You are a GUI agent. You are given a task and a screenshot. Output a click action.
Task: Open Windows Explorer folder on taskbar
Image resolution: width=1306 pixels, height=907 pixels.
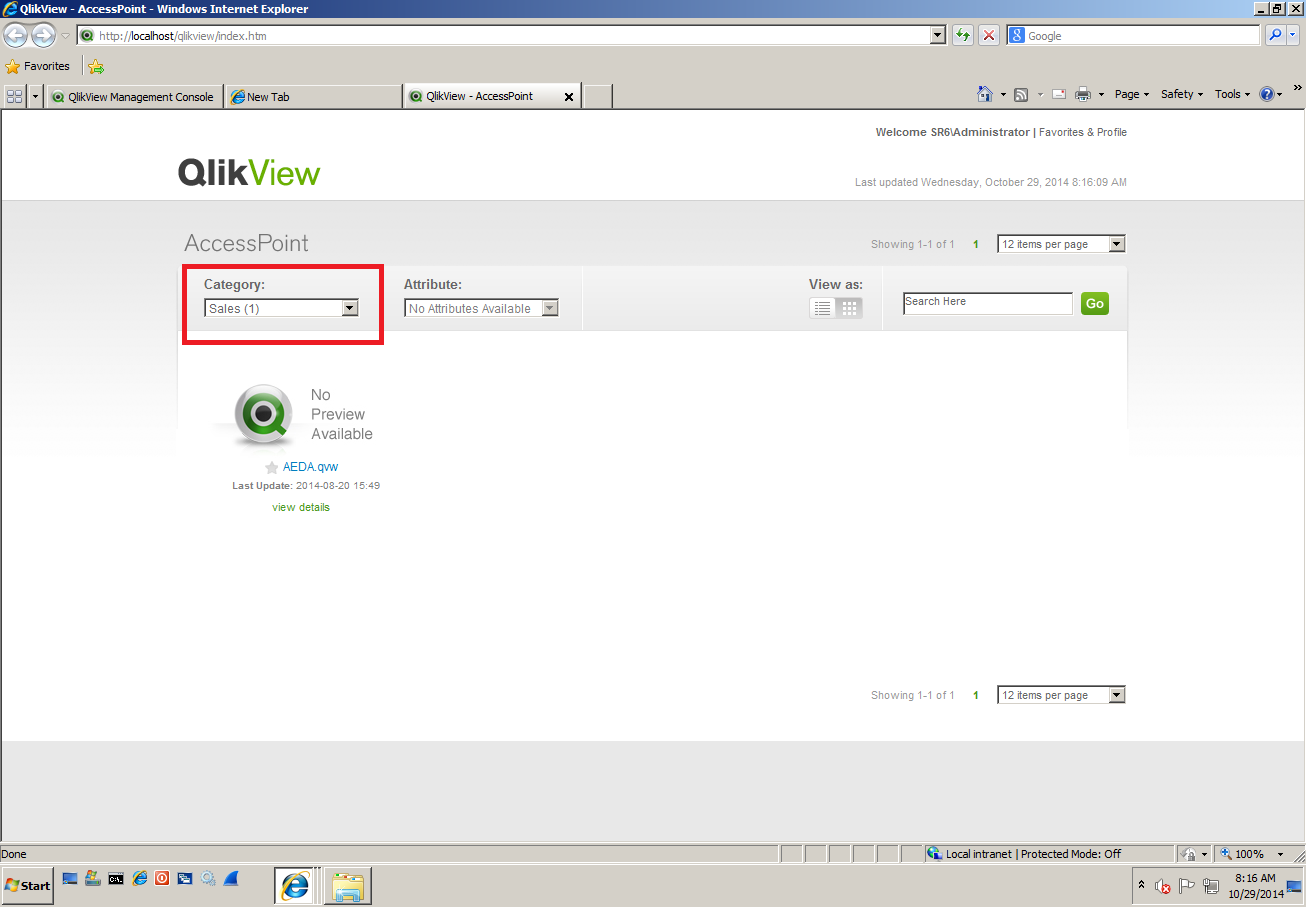[348, 885]
